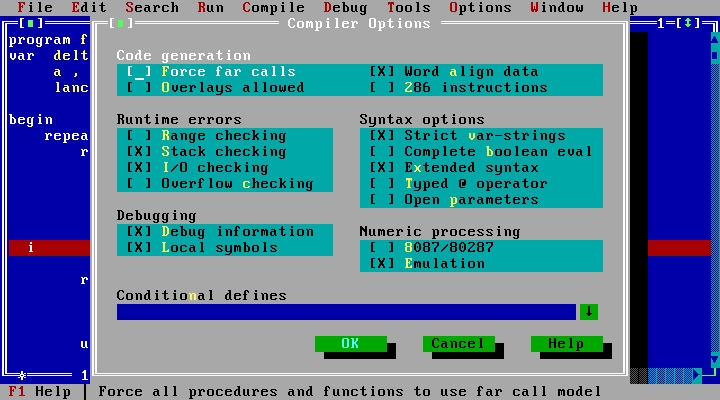Turn on 286 instructions checkbox
Image resolution: width=720 pixels, height=400 pixels.
pyautogui.click(x=382, y=88)
